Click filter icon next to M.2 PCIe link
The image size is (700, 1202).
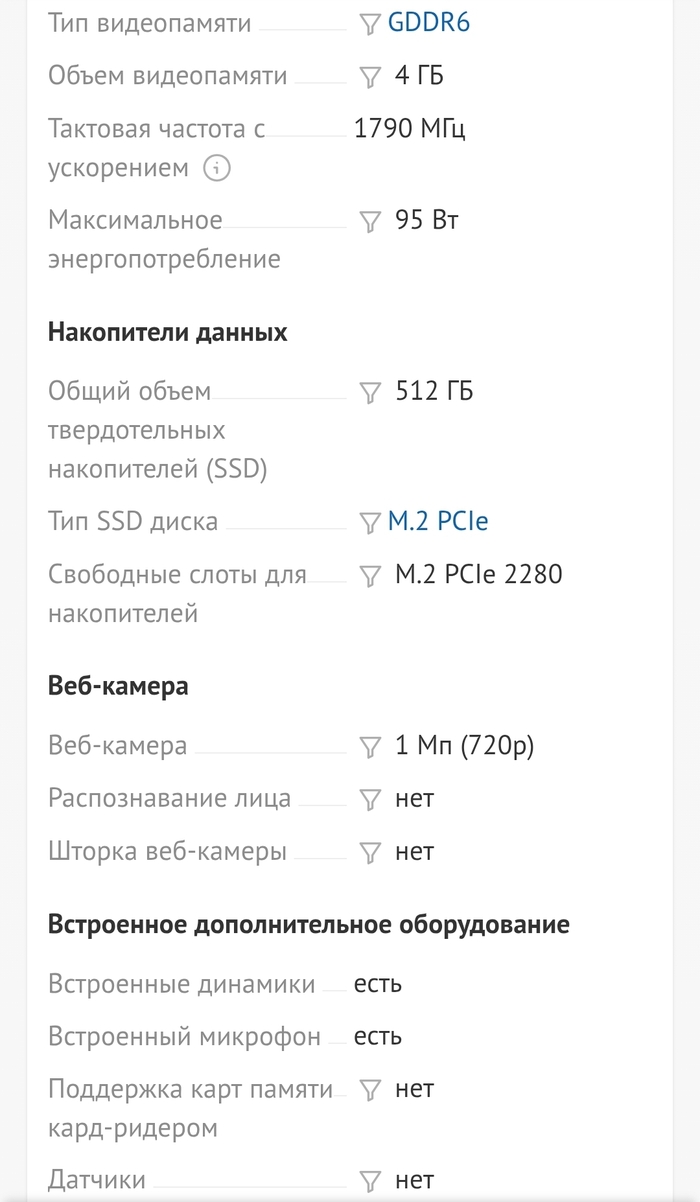tap(370, 522)
